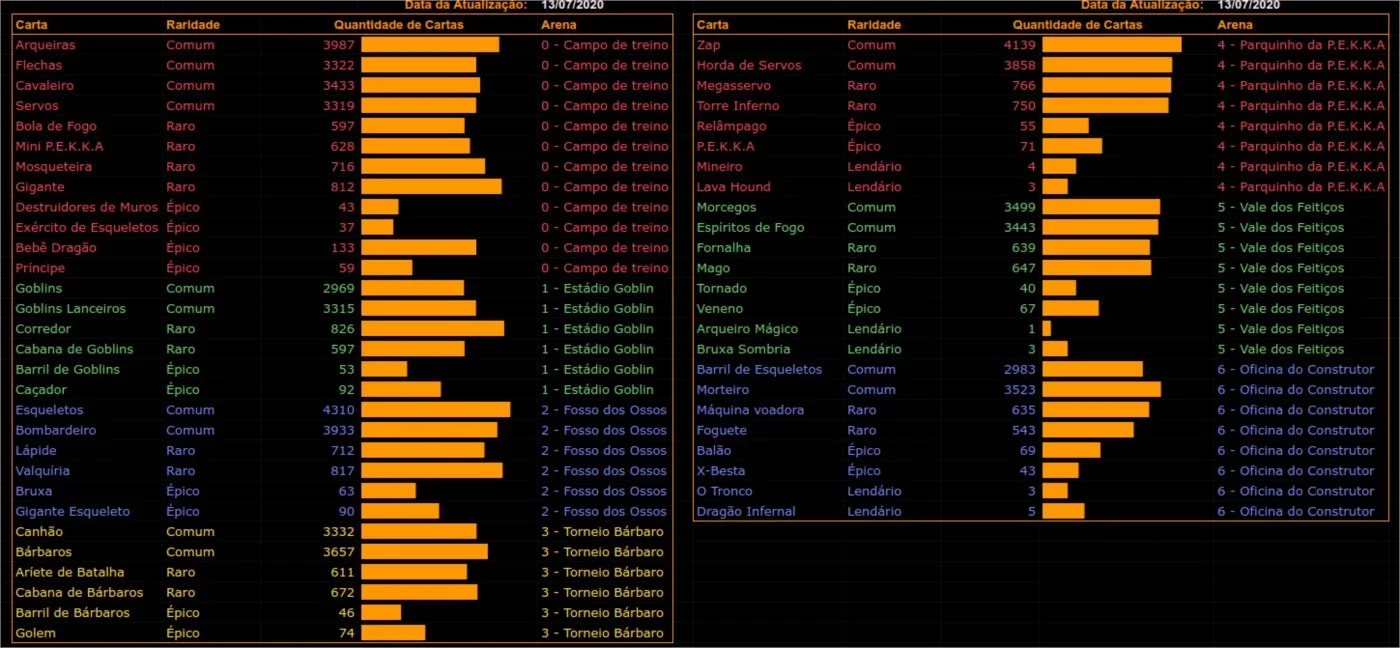Select the Barril de Esqueletos cell
This screenshot has width=1400, height=648.
(759, 369)
